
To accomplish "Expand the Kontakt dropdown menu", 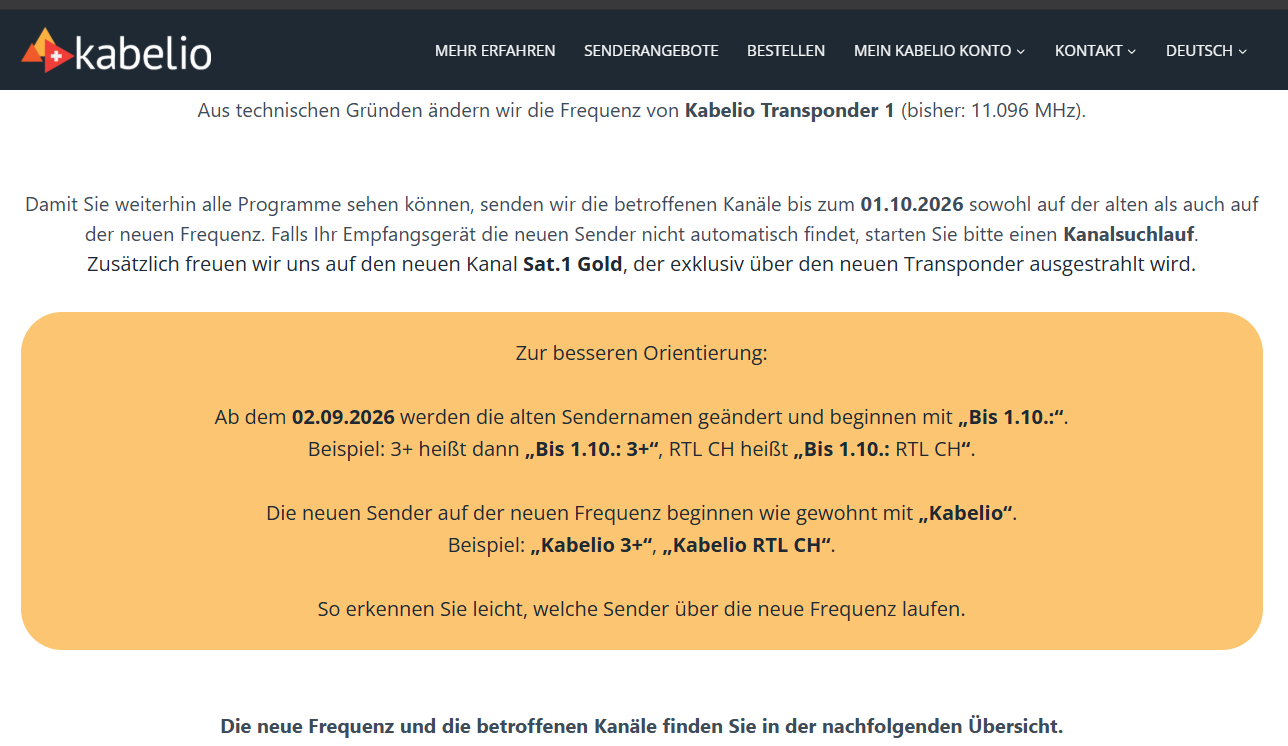I will (x=1096, y=50).
